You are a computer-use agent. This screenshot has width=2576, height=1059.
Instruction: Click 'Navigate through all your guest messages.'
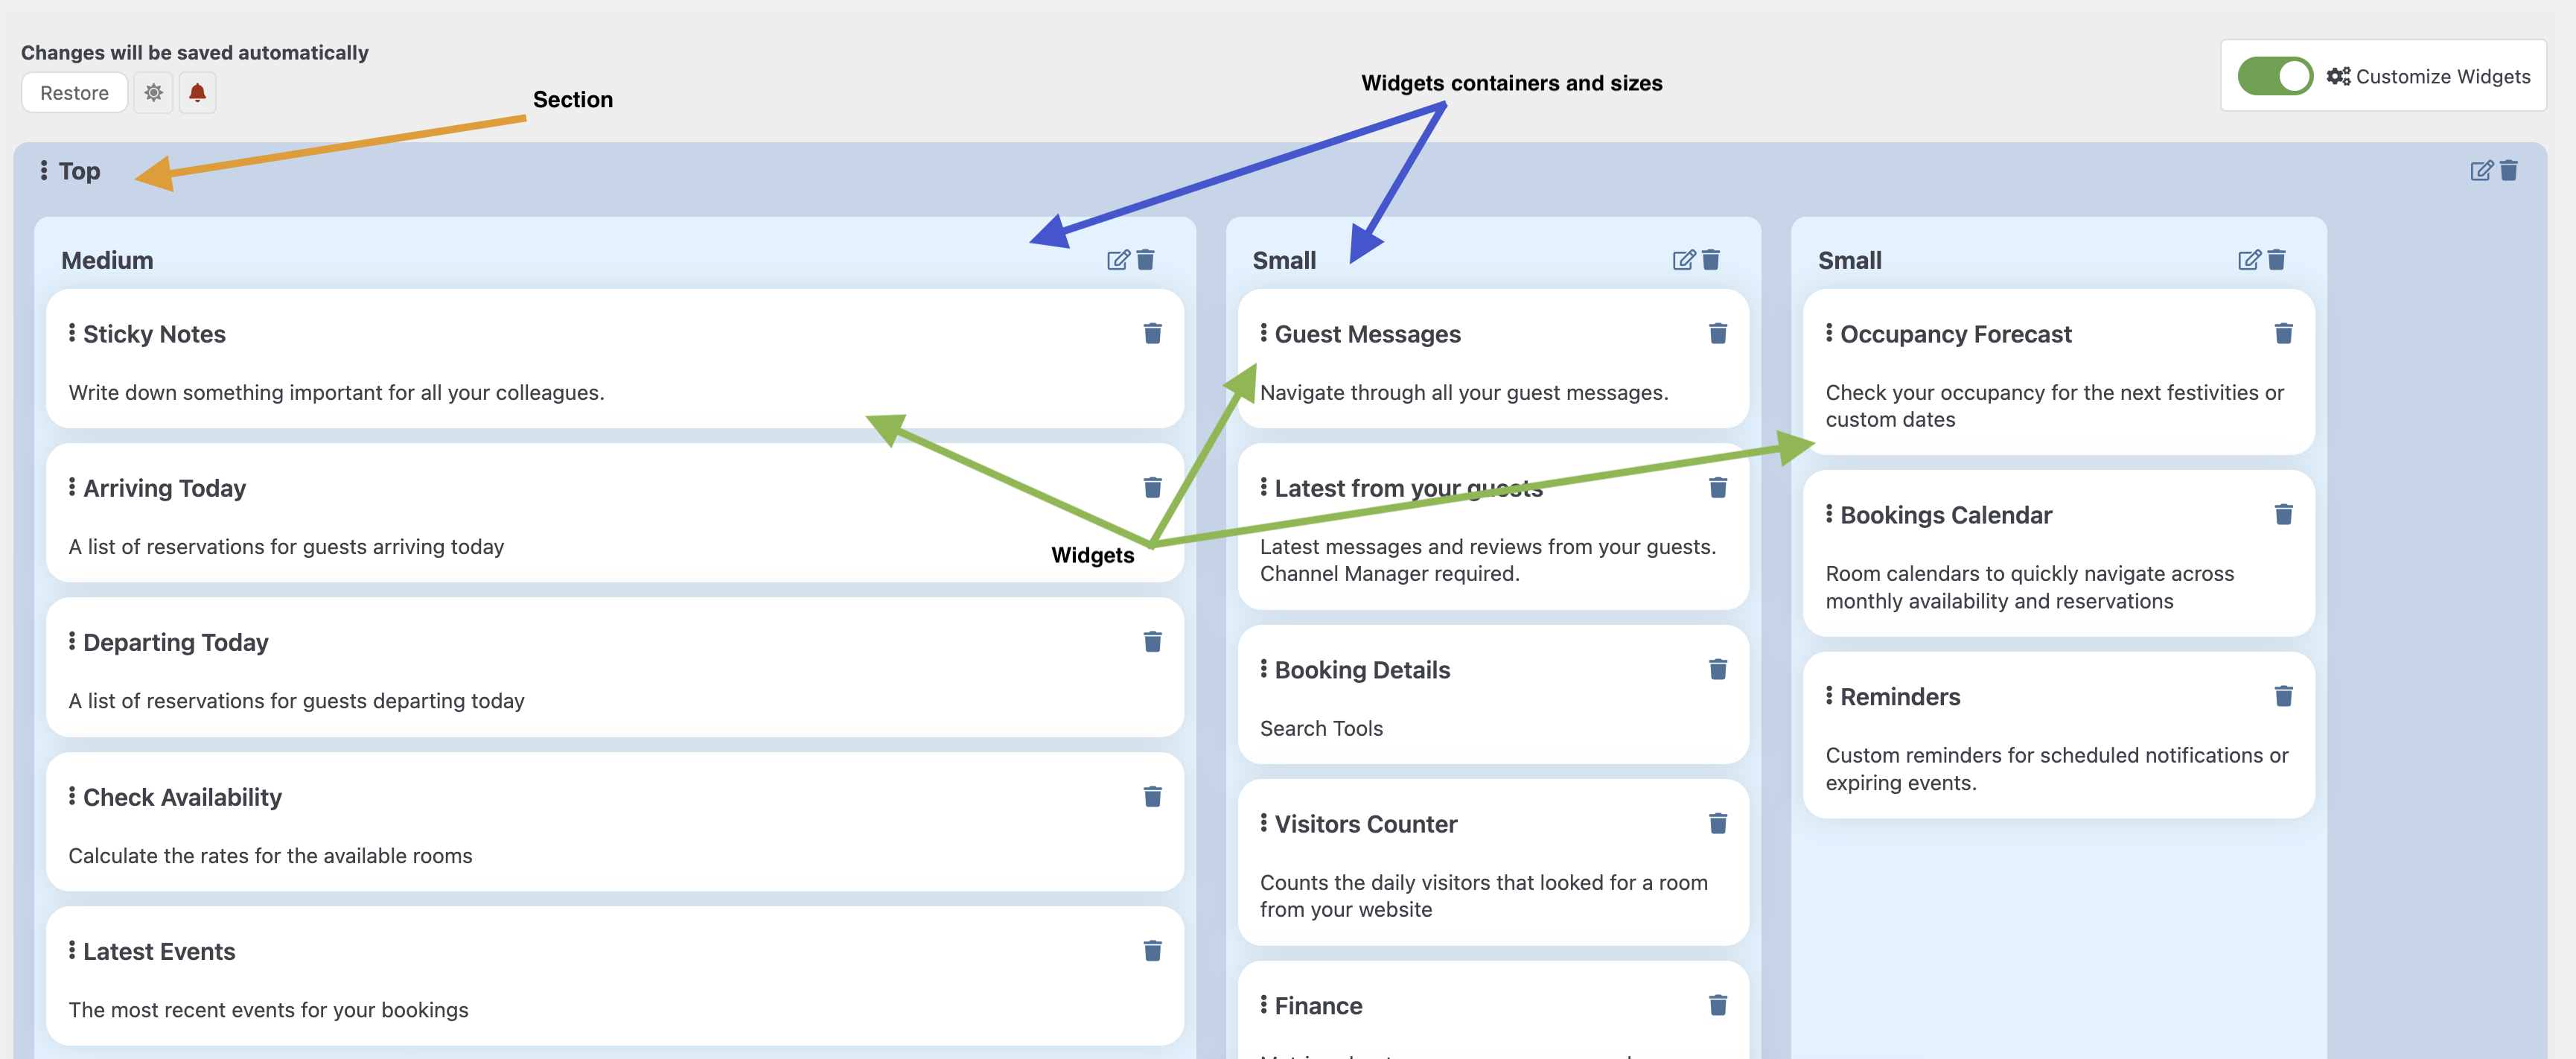click(x=1464, y=392)
